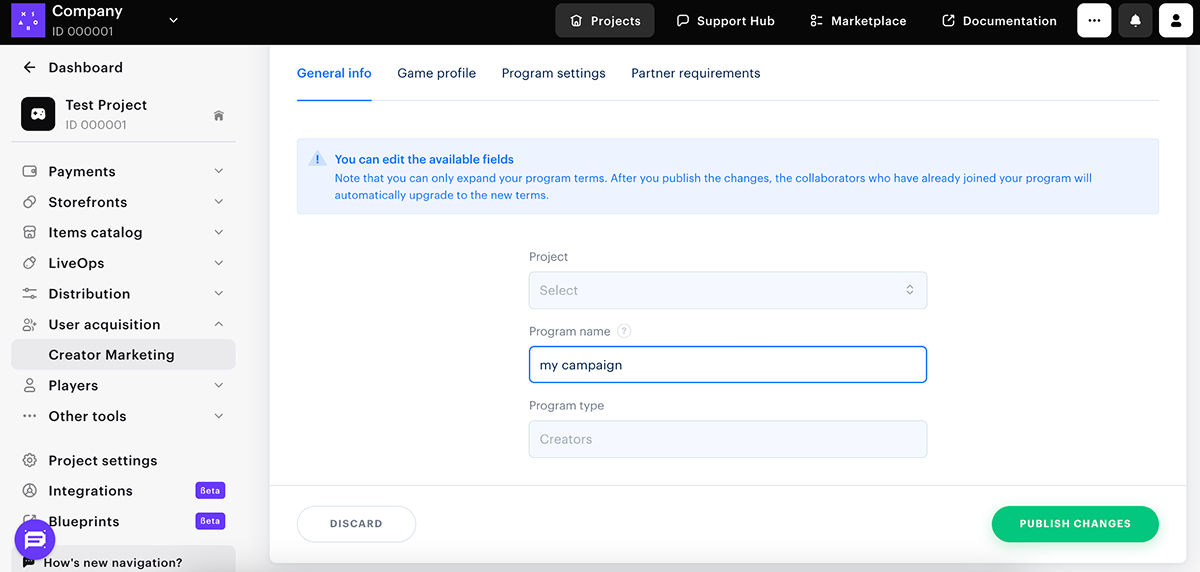Click the three-dots more options button
The height and width of the screenshot is (572, 1200).
click(x=1094, y=21)
